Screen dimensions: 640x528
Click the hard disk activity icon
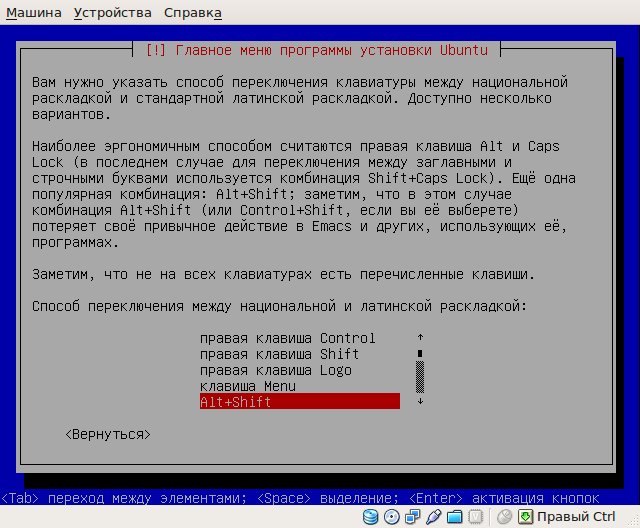pyautogui.click(x=370, y=517)
